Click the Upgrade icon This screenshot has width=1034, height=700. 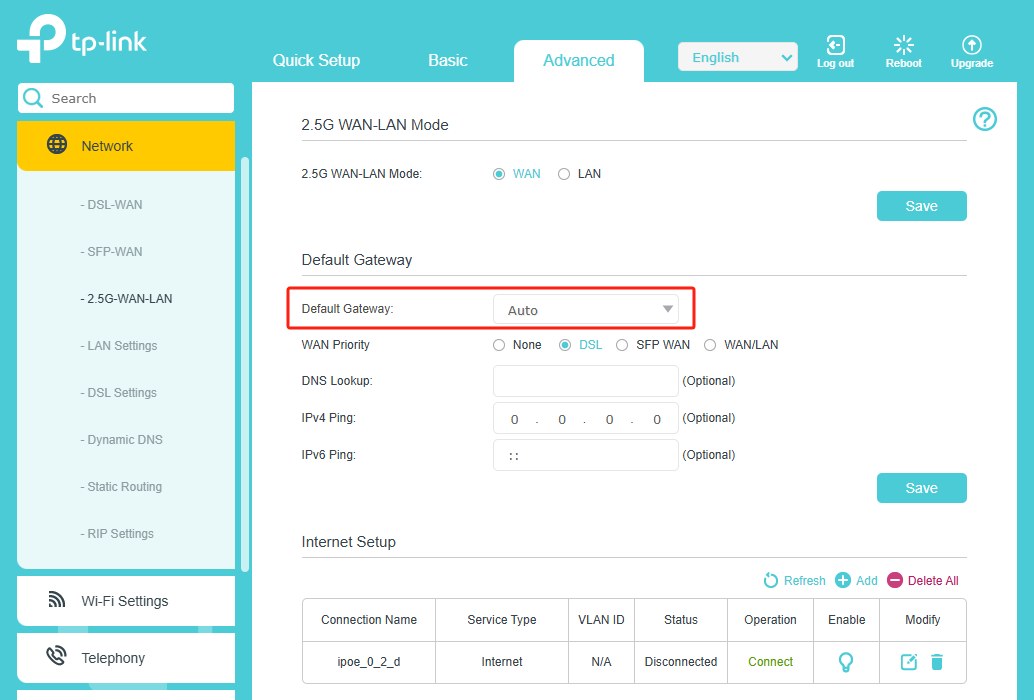click(971, 46)
